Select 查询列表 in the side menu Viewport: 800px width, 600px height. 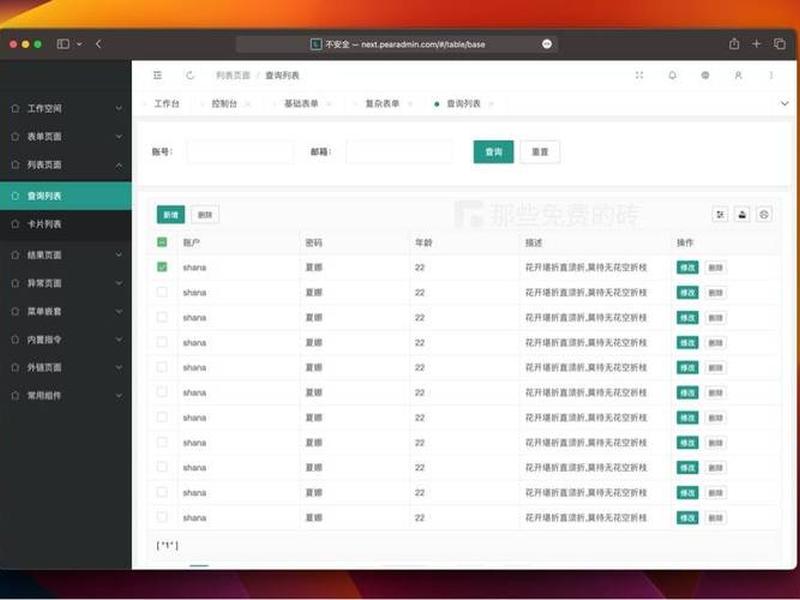(66, 196)
